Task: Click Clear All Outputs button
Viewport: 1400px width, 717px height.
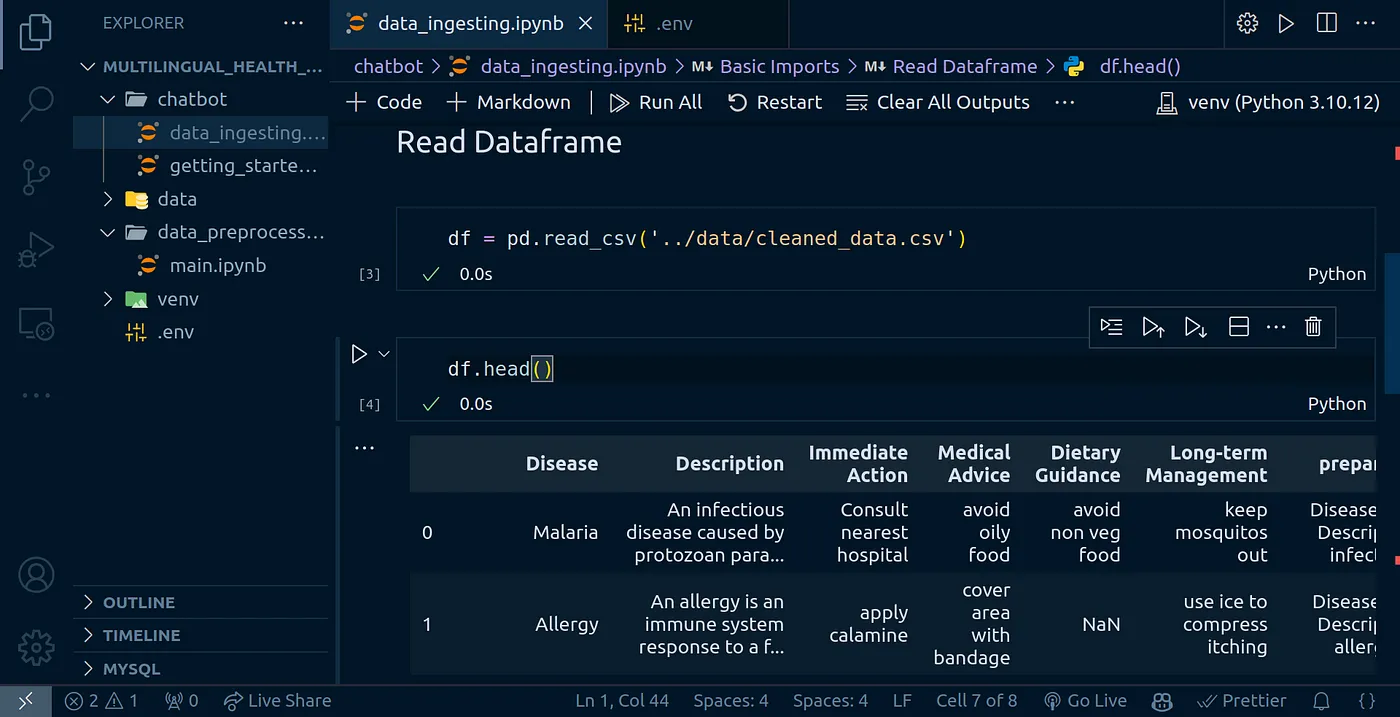Action: [x=938, y=102]
